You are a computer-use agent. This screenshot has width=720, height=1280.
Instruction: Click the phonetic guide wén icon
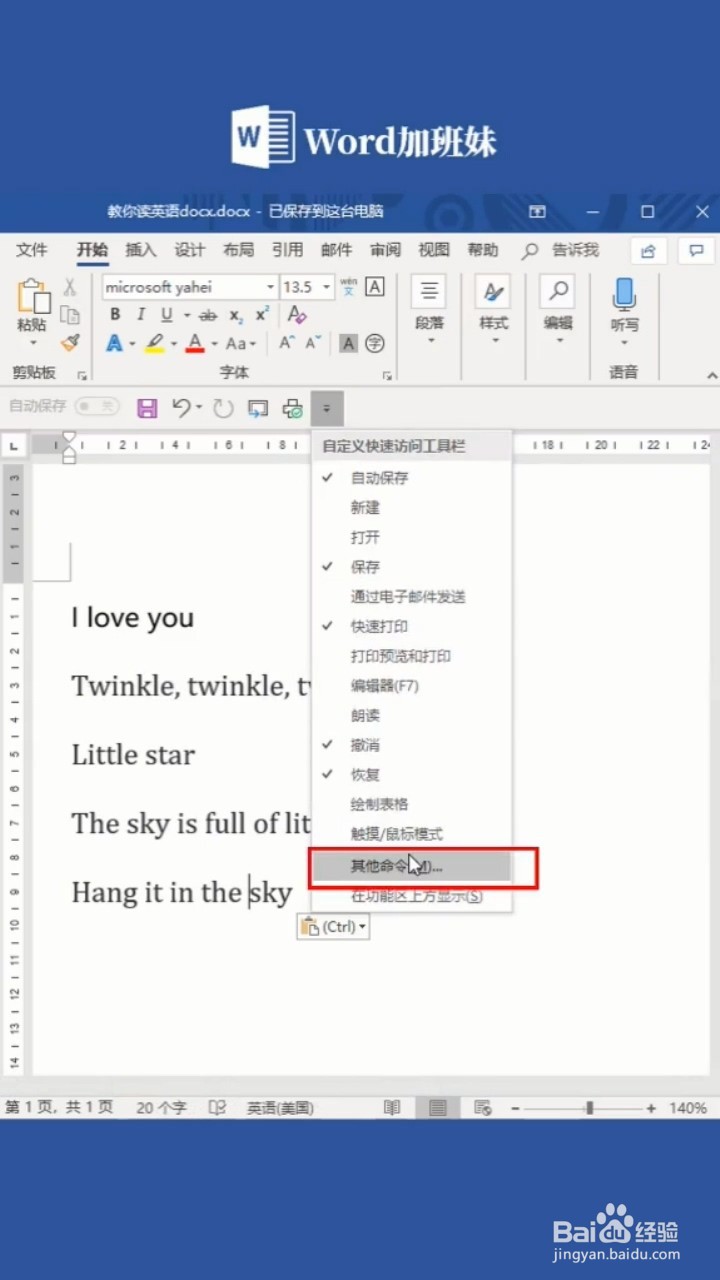click(x=348, y=287)
